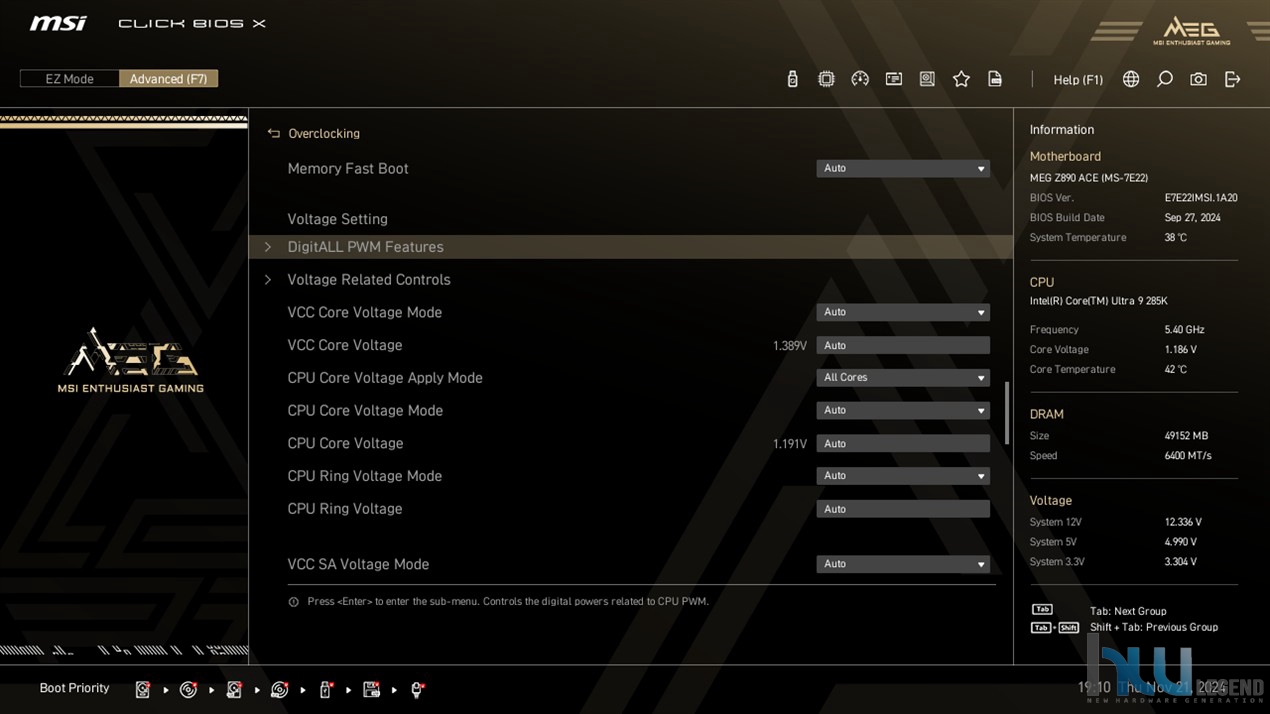Select first optical disc boot priority icon
Image resolution: width=1270 pixels, height=714 pixels.
(188, 689)
